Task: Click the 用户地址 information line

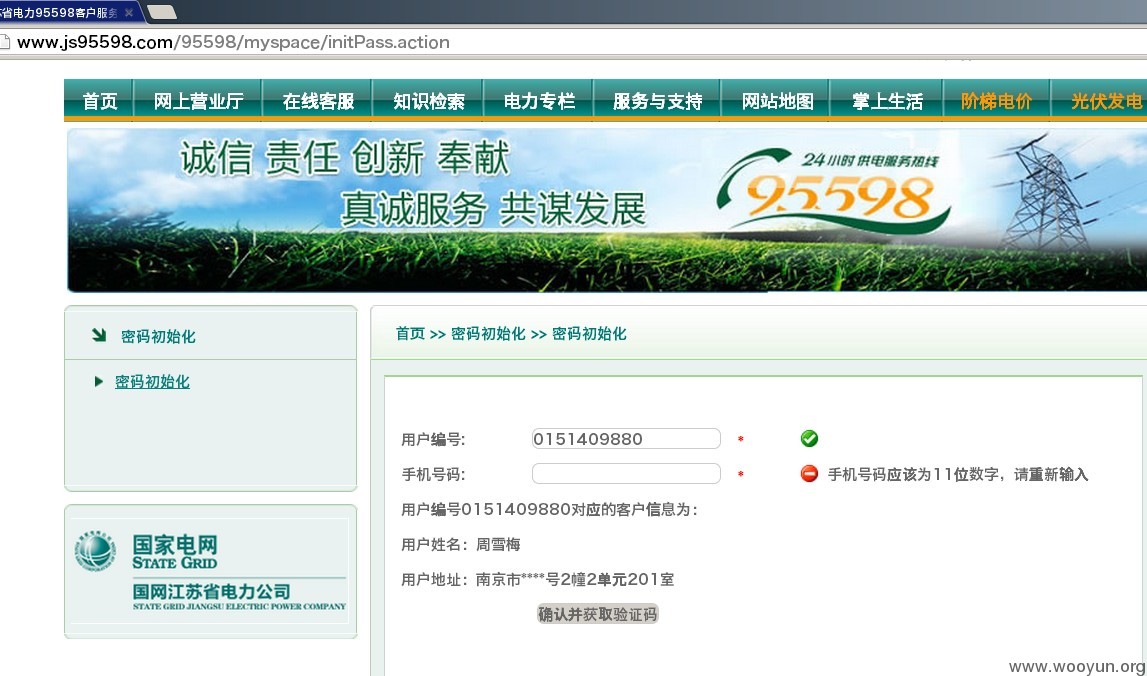Action: tap(538, 579)
